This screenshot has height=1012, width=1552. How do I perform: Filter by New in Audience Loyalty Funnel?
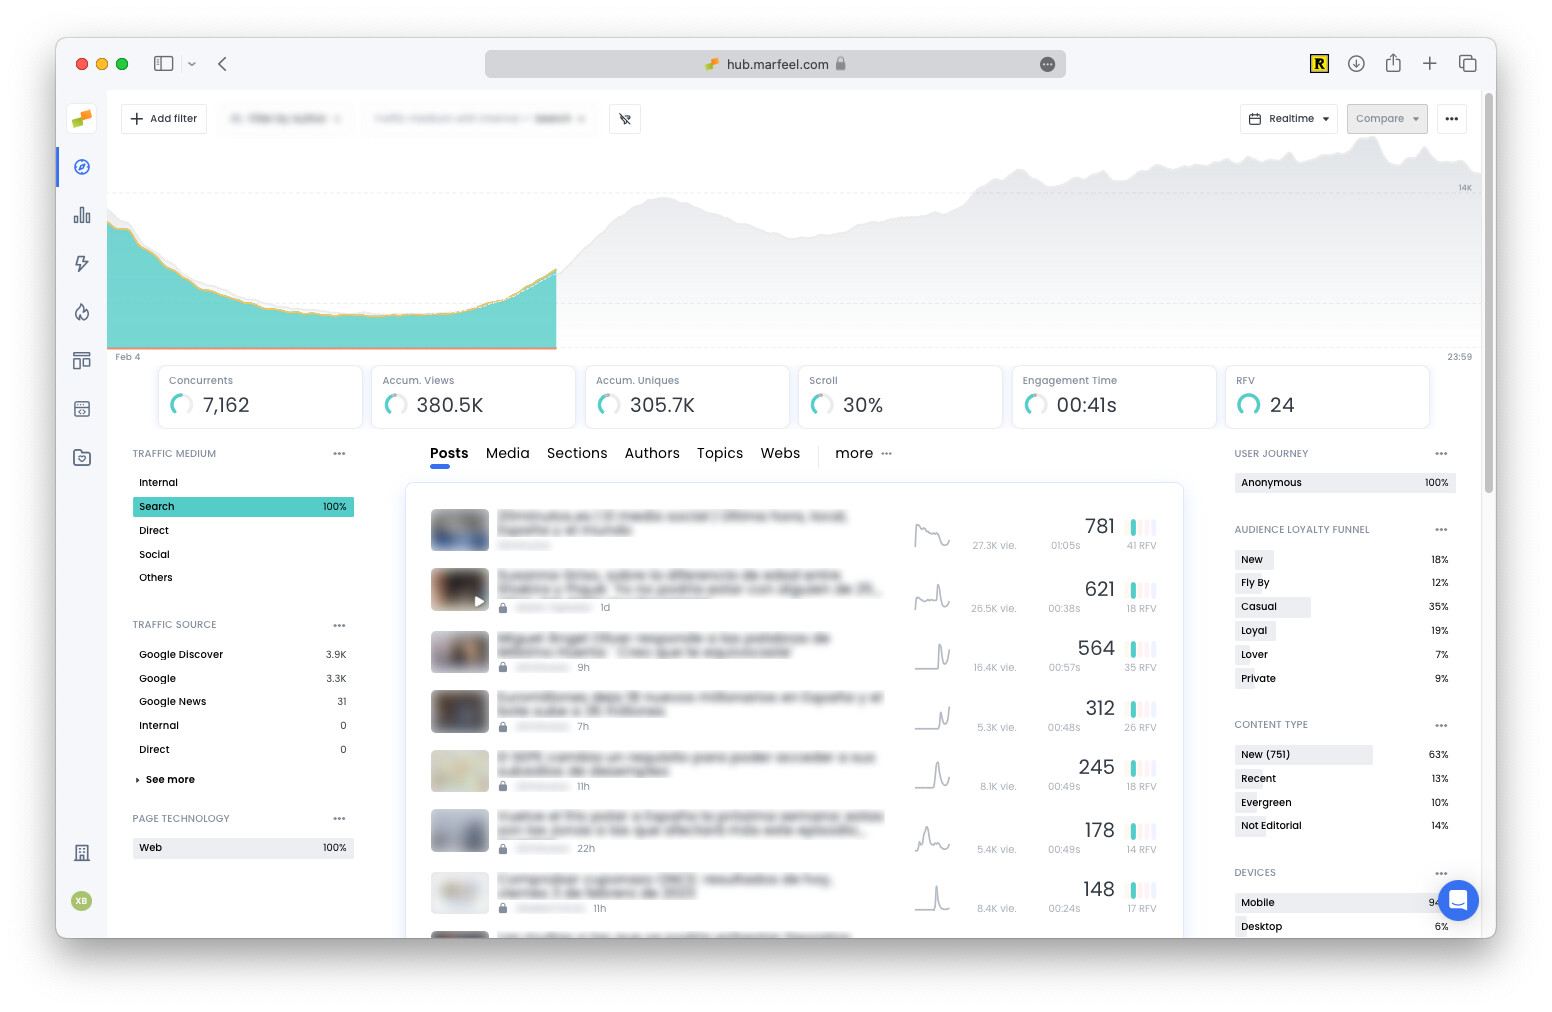(x=1253, y=559)
